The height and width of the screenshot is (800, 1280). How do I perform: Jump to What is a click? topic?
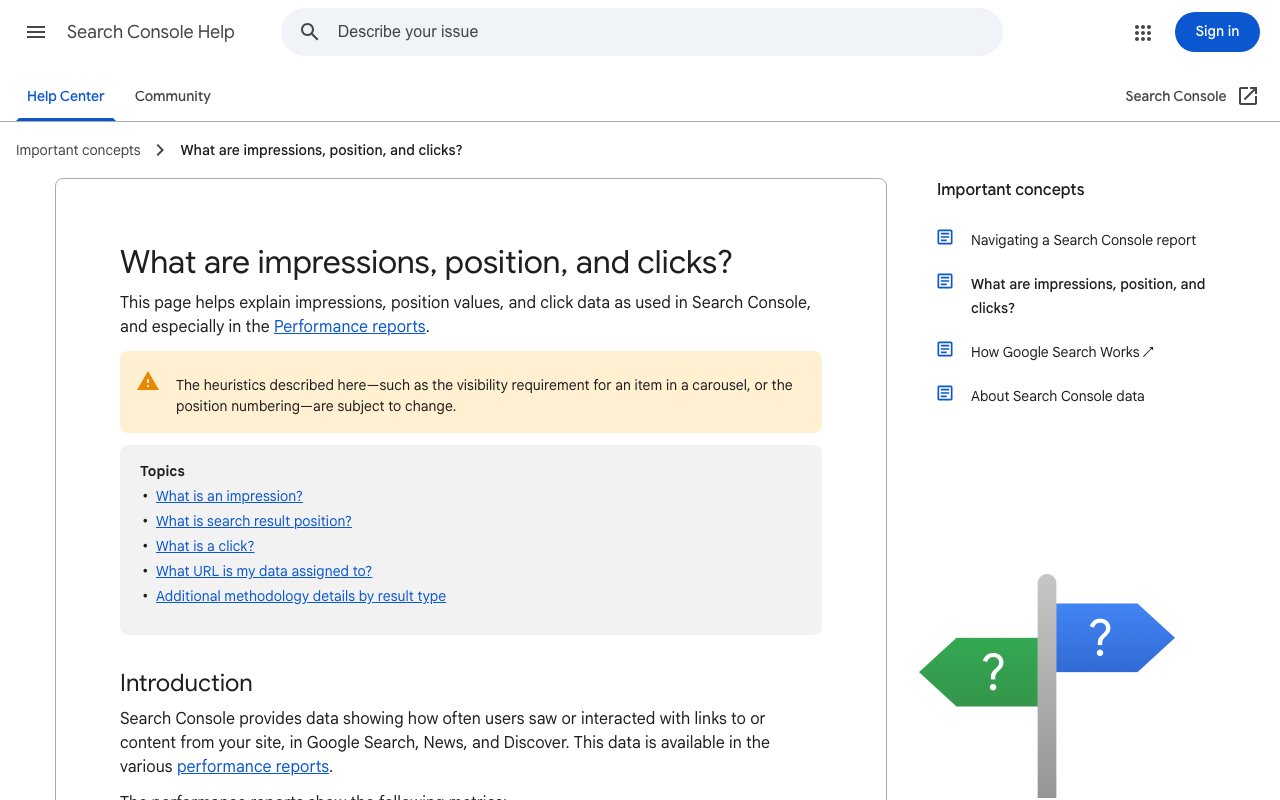click(x=205, y=546)
